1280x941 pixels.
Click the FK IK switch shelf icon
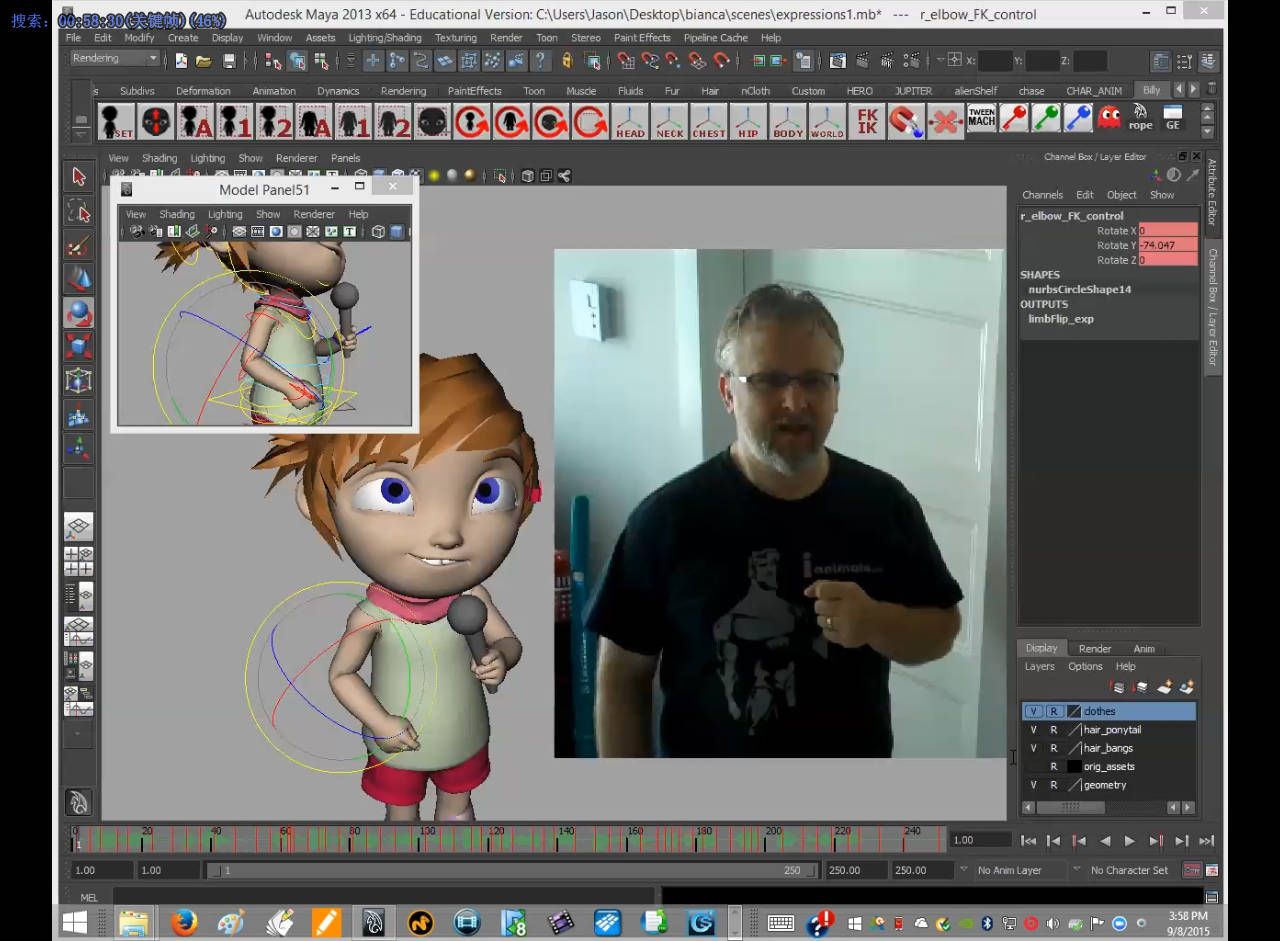867,122
